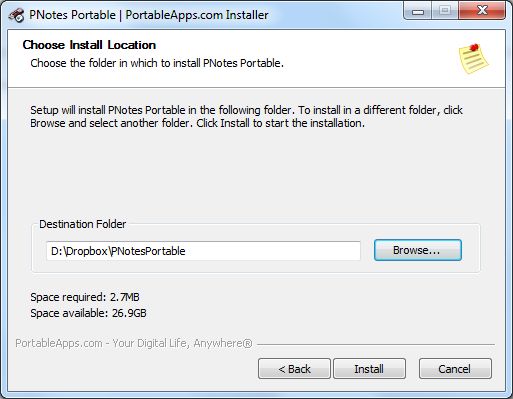Click the Choose Install Location heading

click(x=89, y=45)
